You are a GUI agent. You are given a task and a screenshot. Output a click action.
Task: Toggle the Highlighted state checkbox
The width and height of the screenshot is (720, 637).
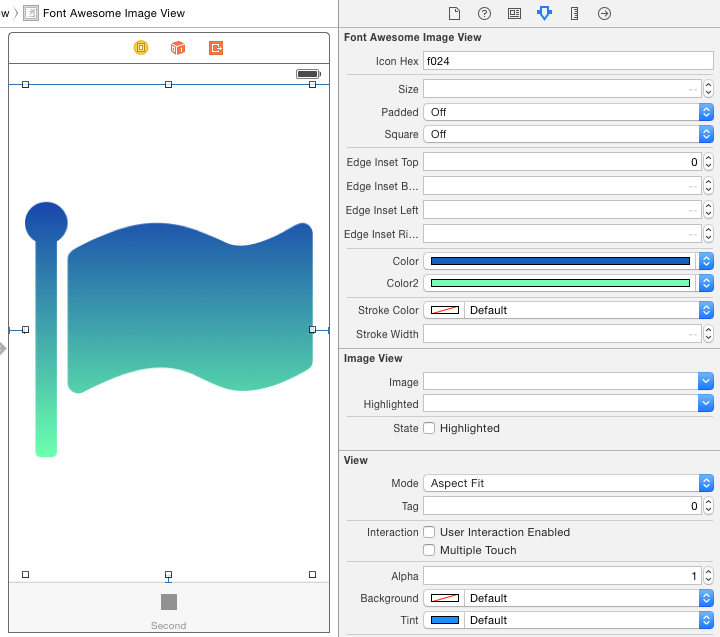coord(429,428)
